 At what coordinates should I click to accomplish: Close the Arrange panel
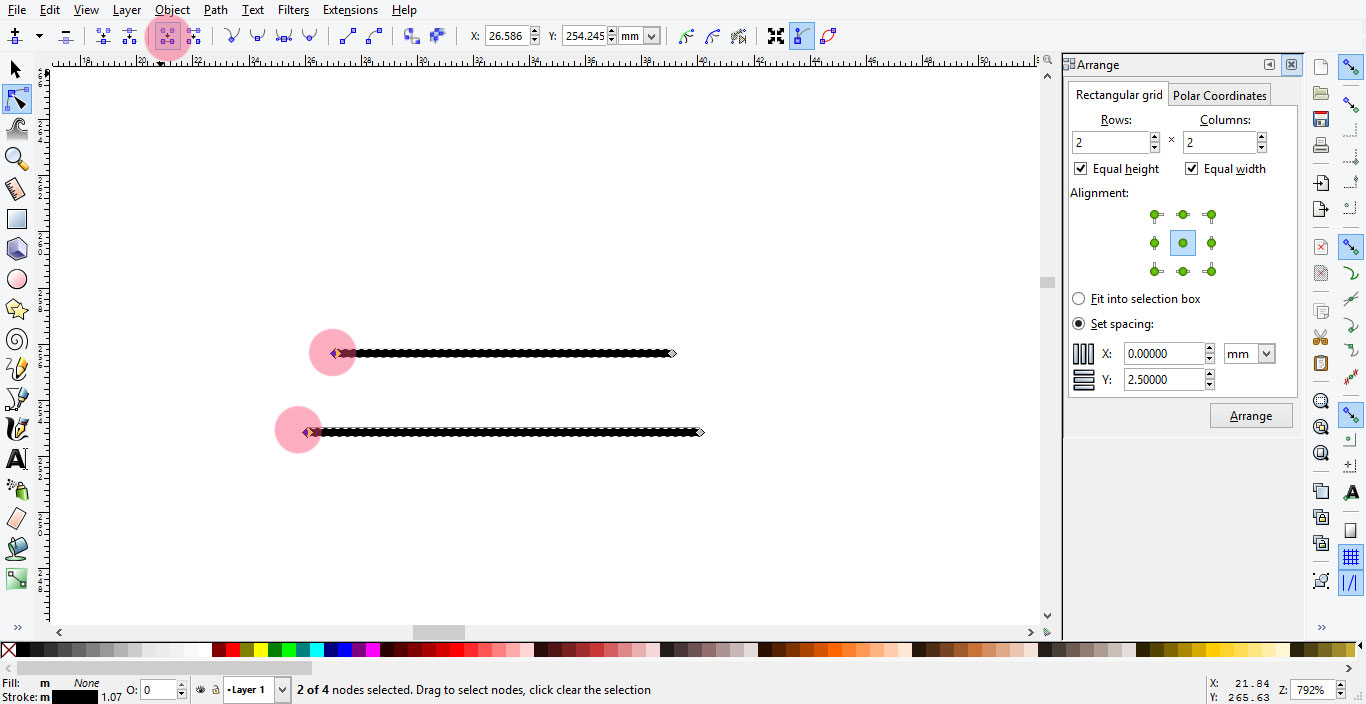[1291, 65]
